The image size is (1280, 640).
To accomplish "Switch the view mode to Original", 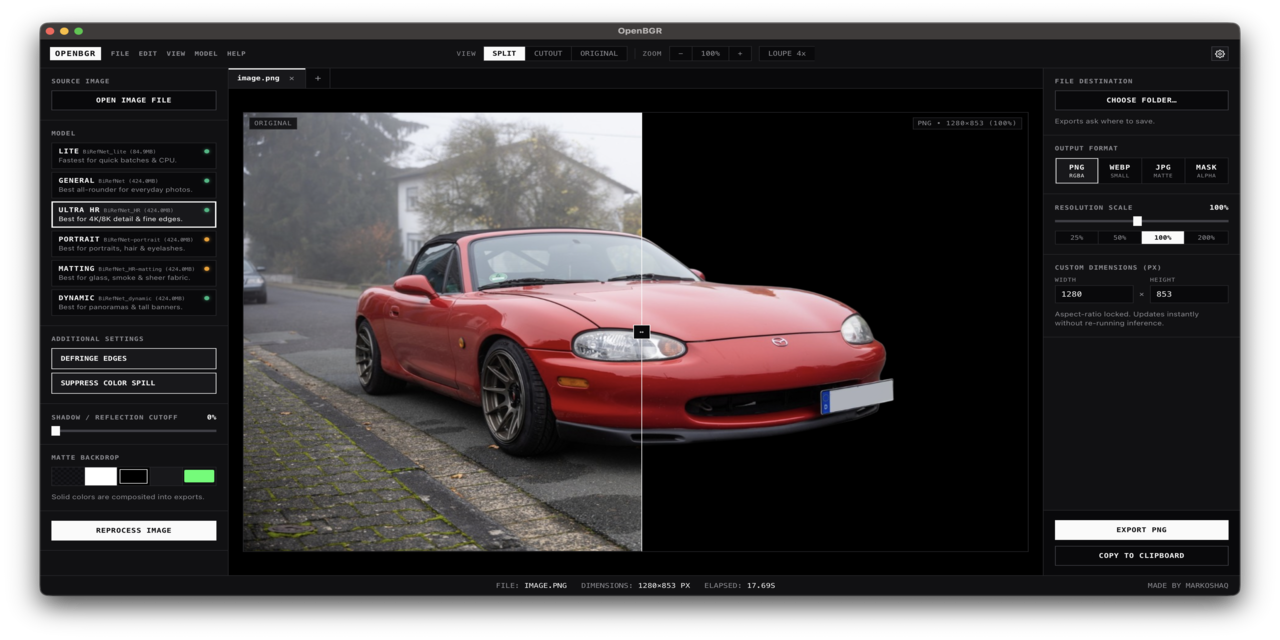I will (x=599, y=54).
